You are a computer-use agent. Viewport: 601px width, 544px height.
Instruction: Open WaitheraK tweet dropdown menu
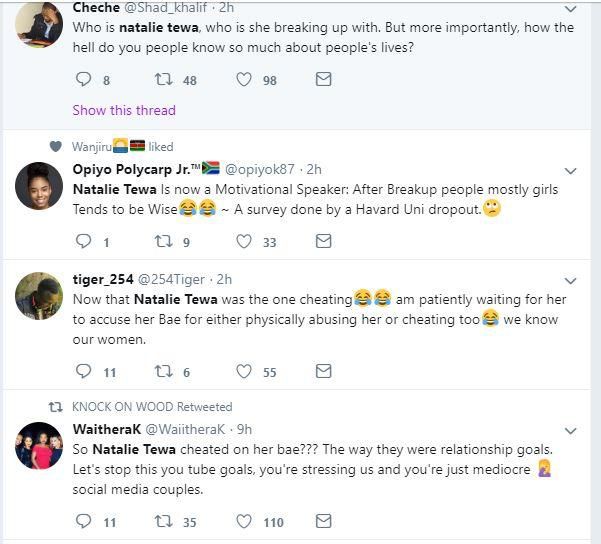point(571,431)
